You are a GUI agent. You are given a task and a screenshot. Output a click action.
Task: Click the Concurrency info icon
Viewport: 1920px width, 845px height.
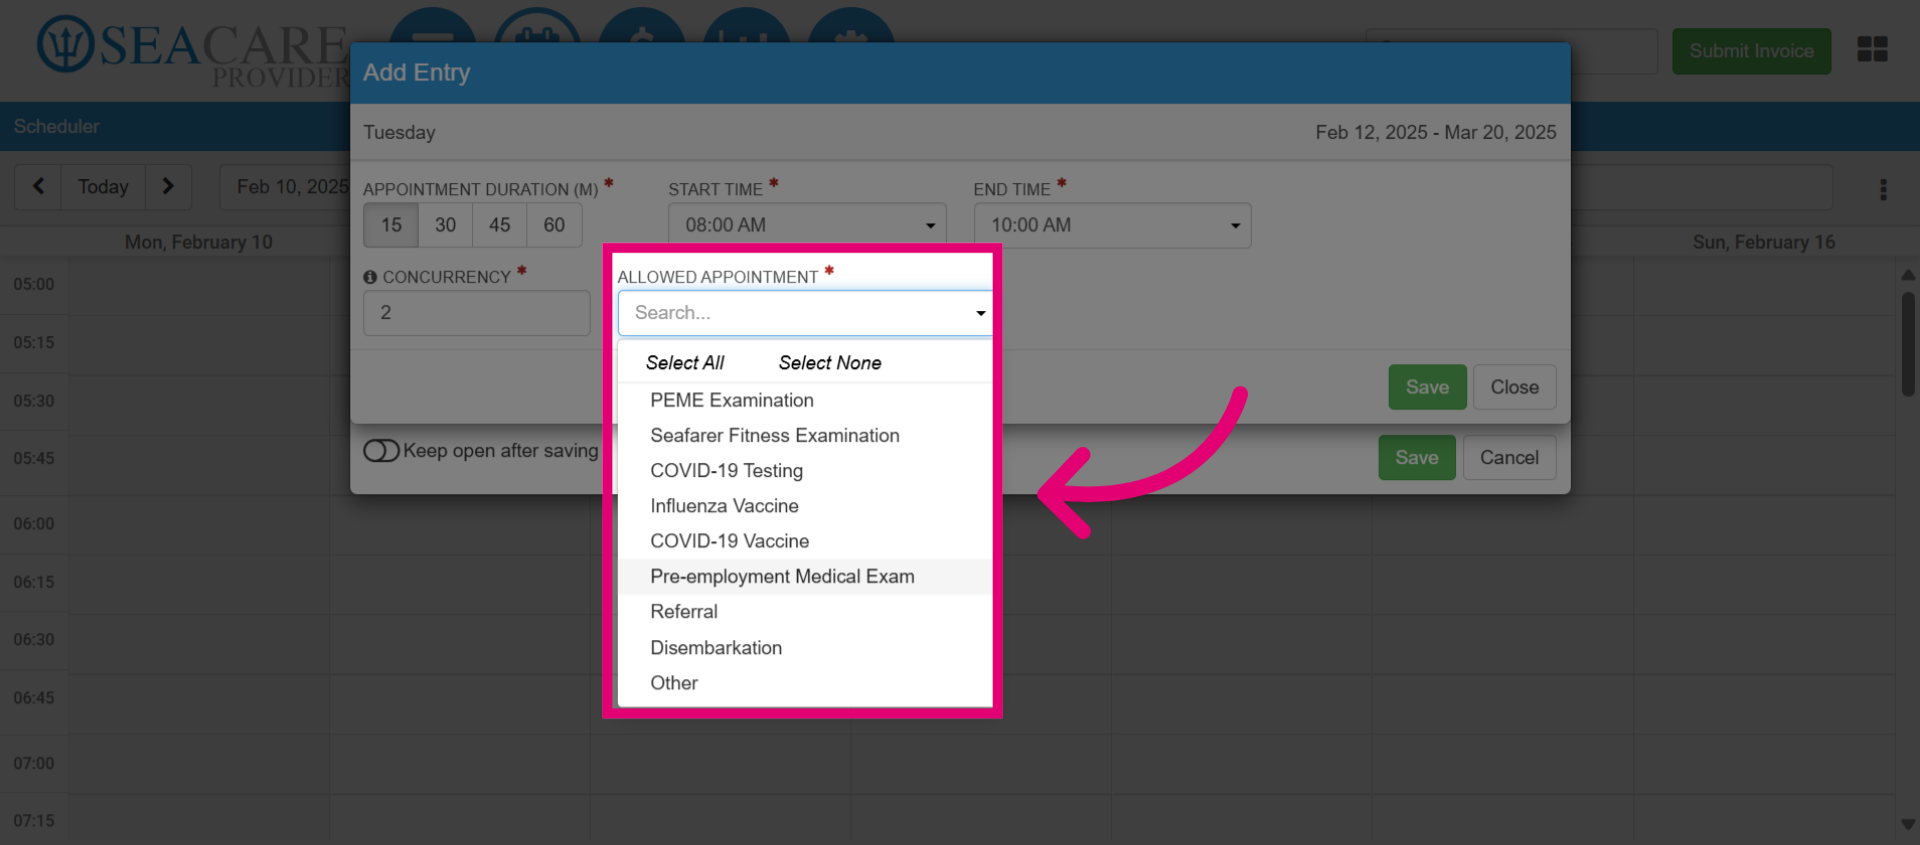[370, 277]
